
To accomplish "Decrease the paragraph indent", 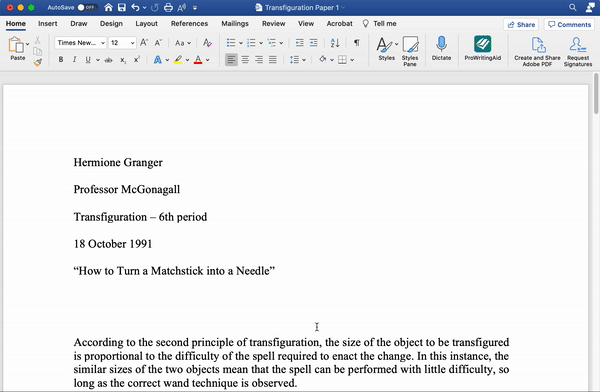I will click(300, 42).
